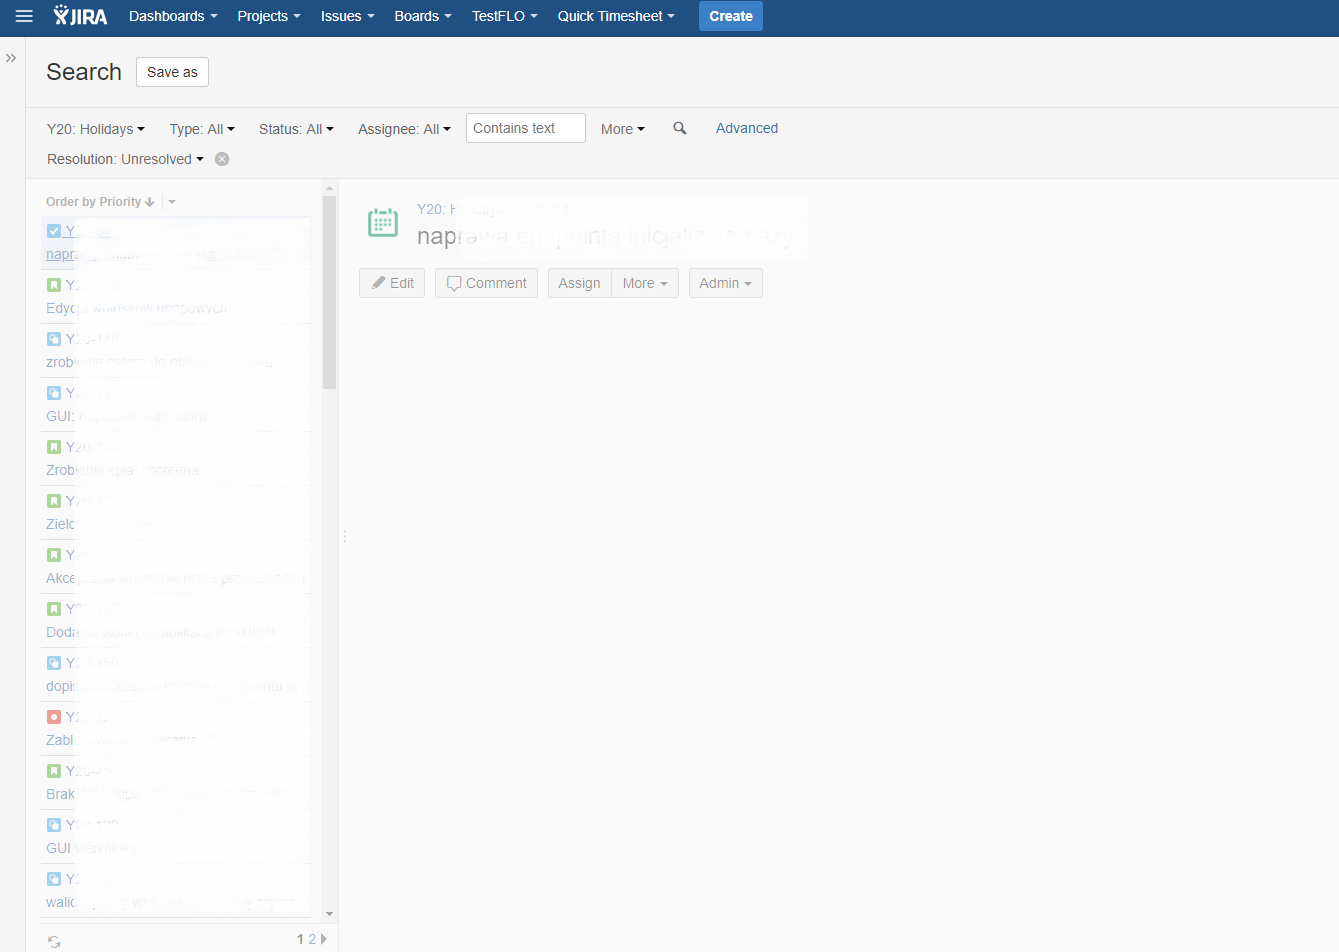
Task: Click the issue type icon beside 'GUI: napisanie walidatora'
Action: 54,393
